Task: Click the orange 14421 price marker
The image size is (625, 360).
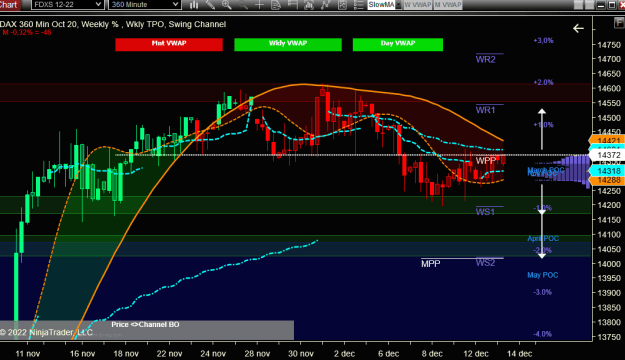Action: (x=607, y=140)
